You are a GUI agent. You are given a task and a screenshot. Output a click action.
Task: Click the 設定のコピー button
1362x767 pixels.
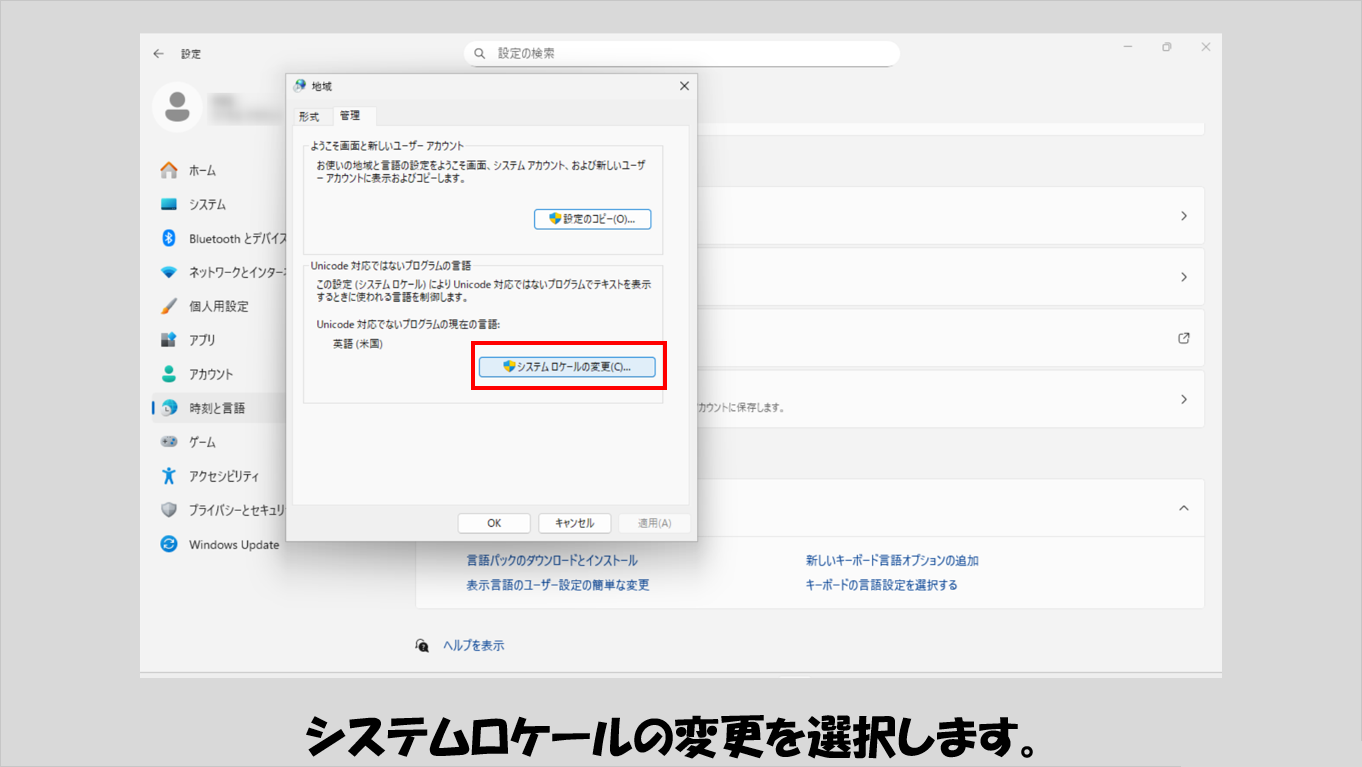(x=592, y=219)
